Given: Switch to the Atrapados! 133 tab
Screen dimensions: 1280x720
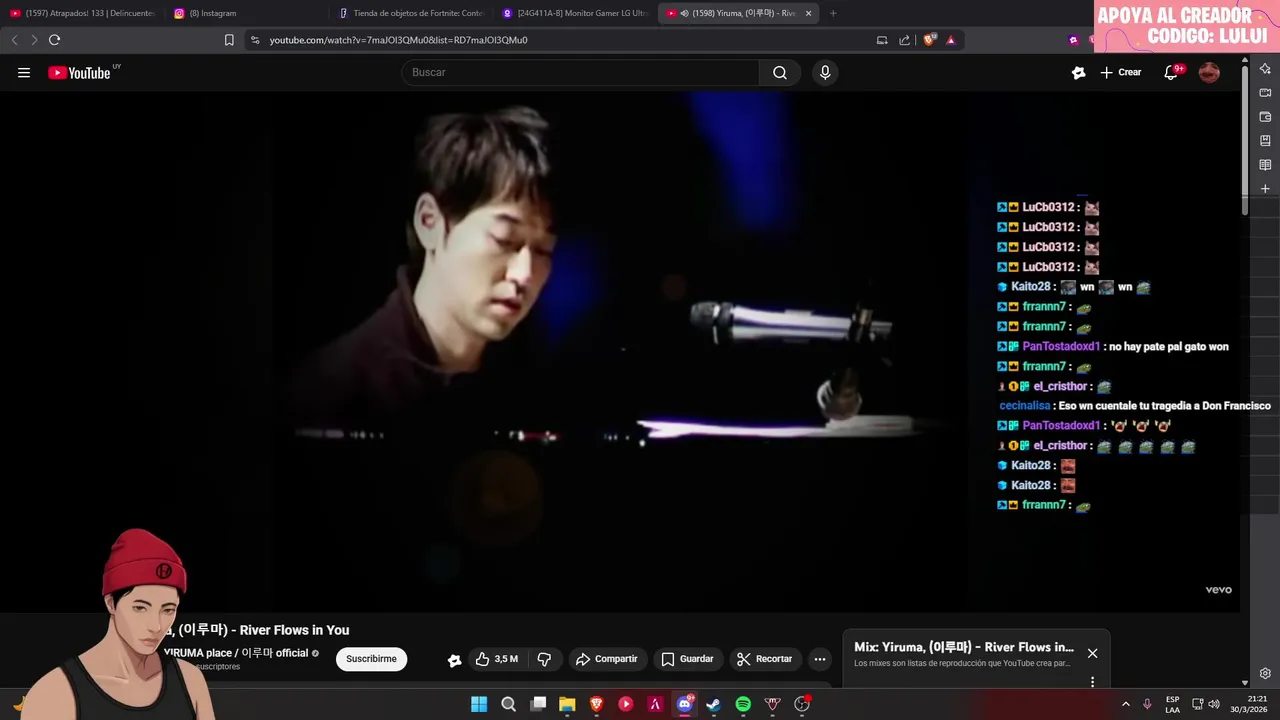Looking at the screenshot, I should click(82, 13).
